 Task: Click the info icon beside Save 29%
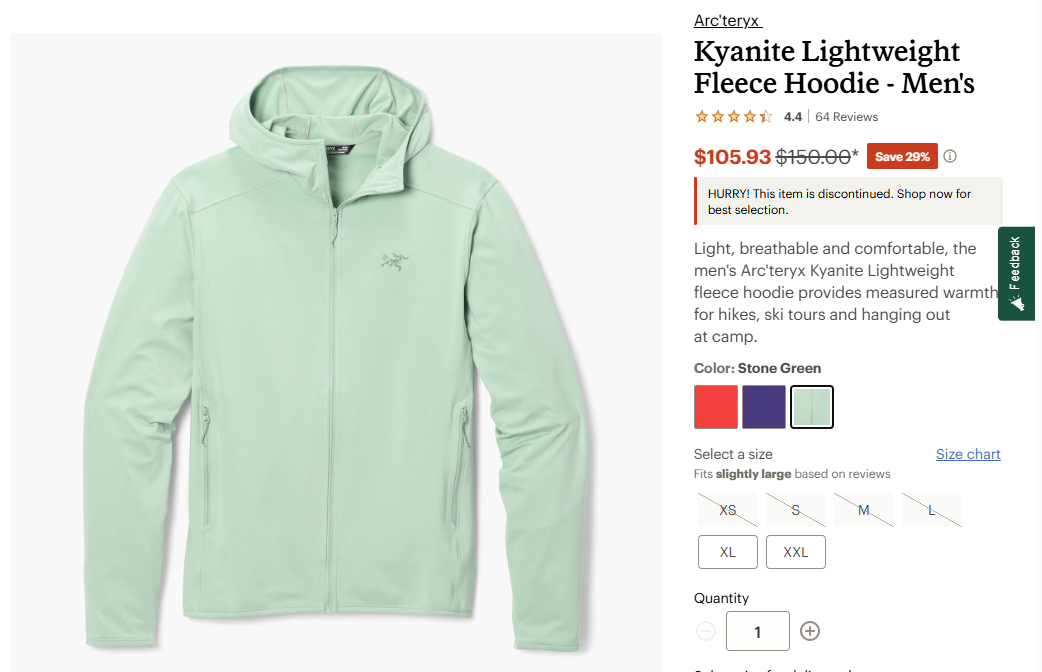pos(950,156)
